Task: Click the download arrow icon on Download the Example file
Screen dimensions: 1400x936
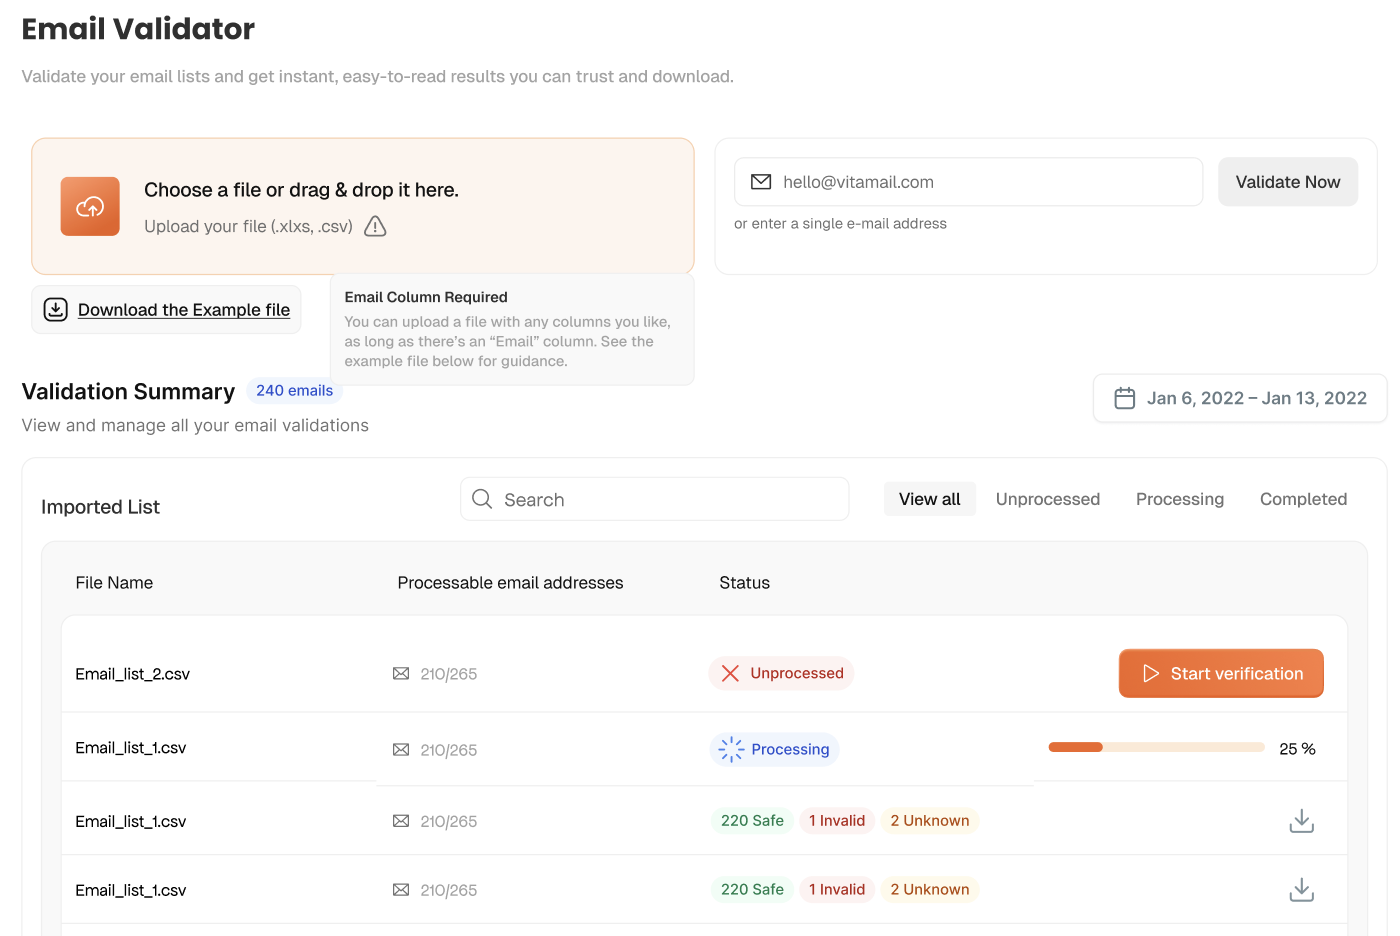Action: 56,309
